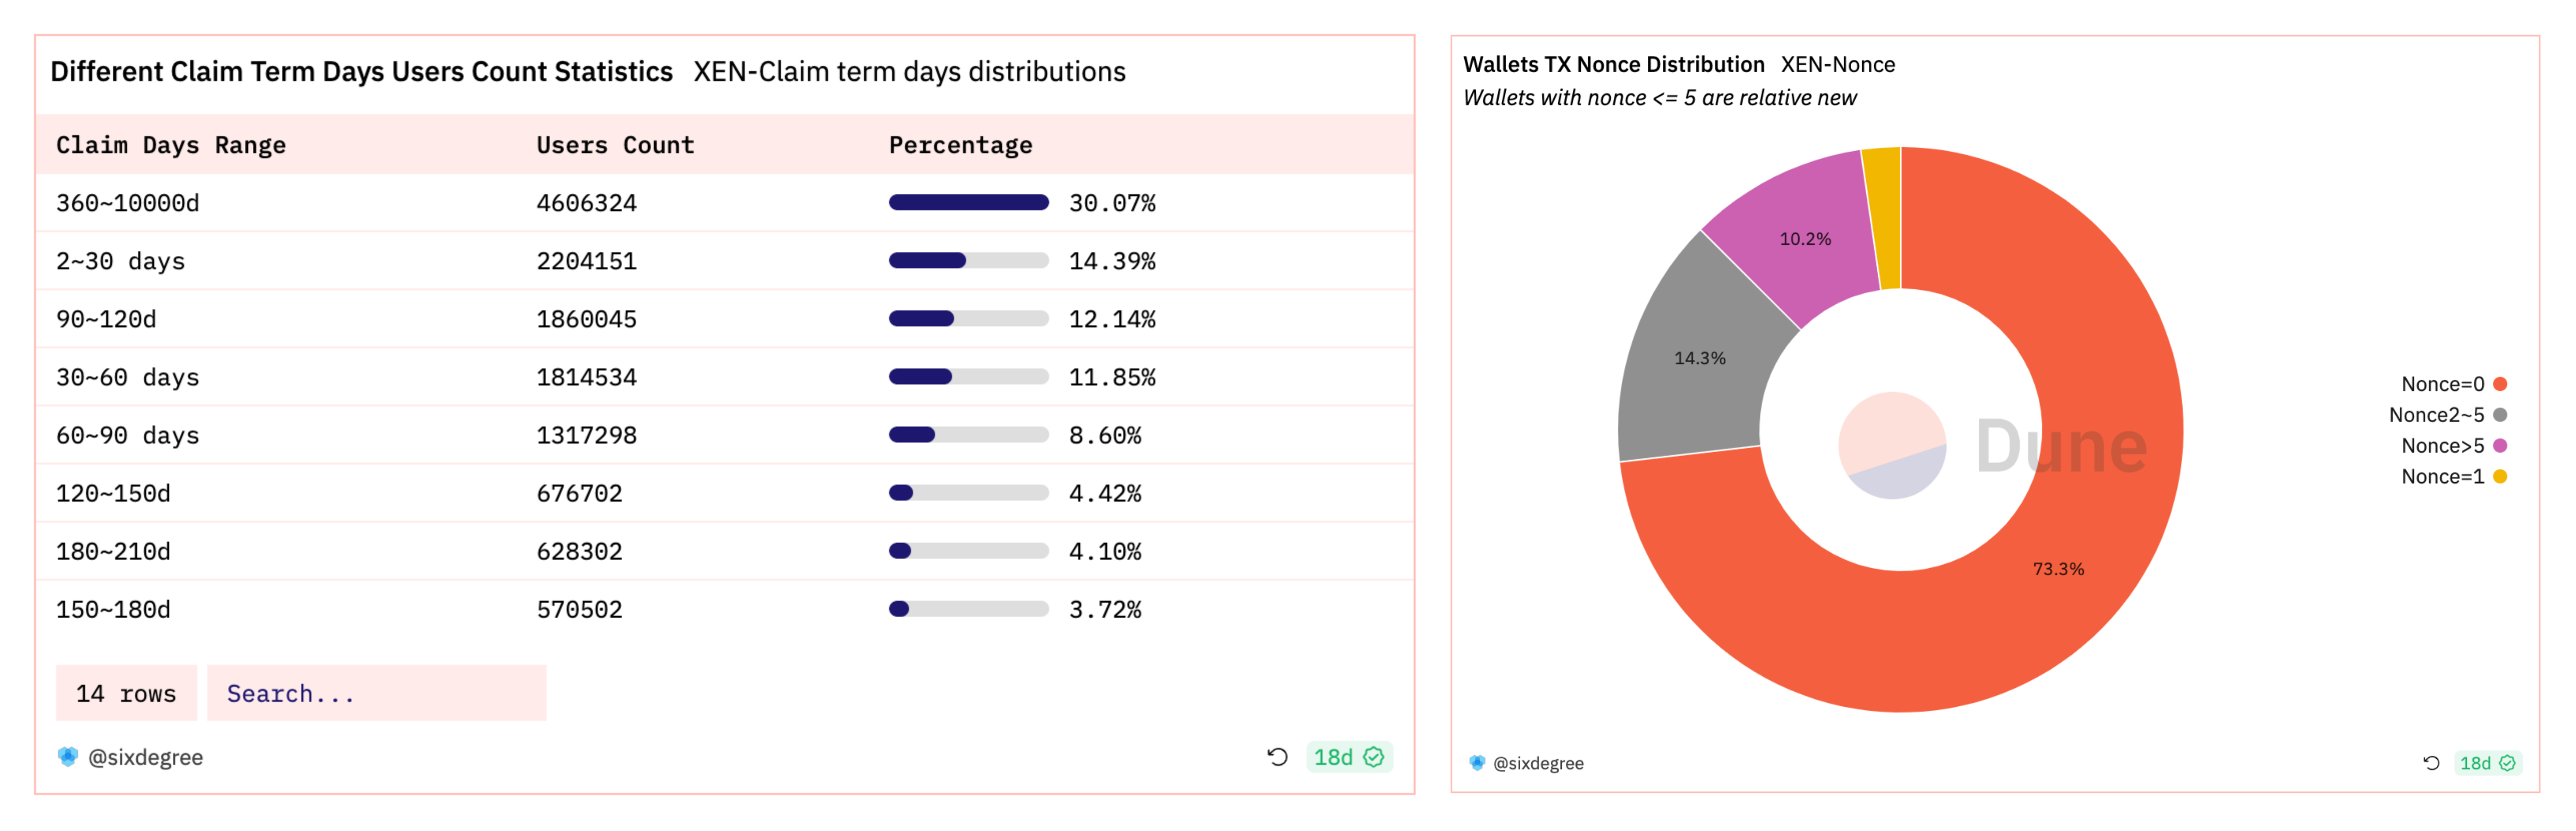Image resolution: width=2576 pixels, height=831 pixels.
Task: Open the @sixdegree profile link below the table
Action: pos(145,757)
